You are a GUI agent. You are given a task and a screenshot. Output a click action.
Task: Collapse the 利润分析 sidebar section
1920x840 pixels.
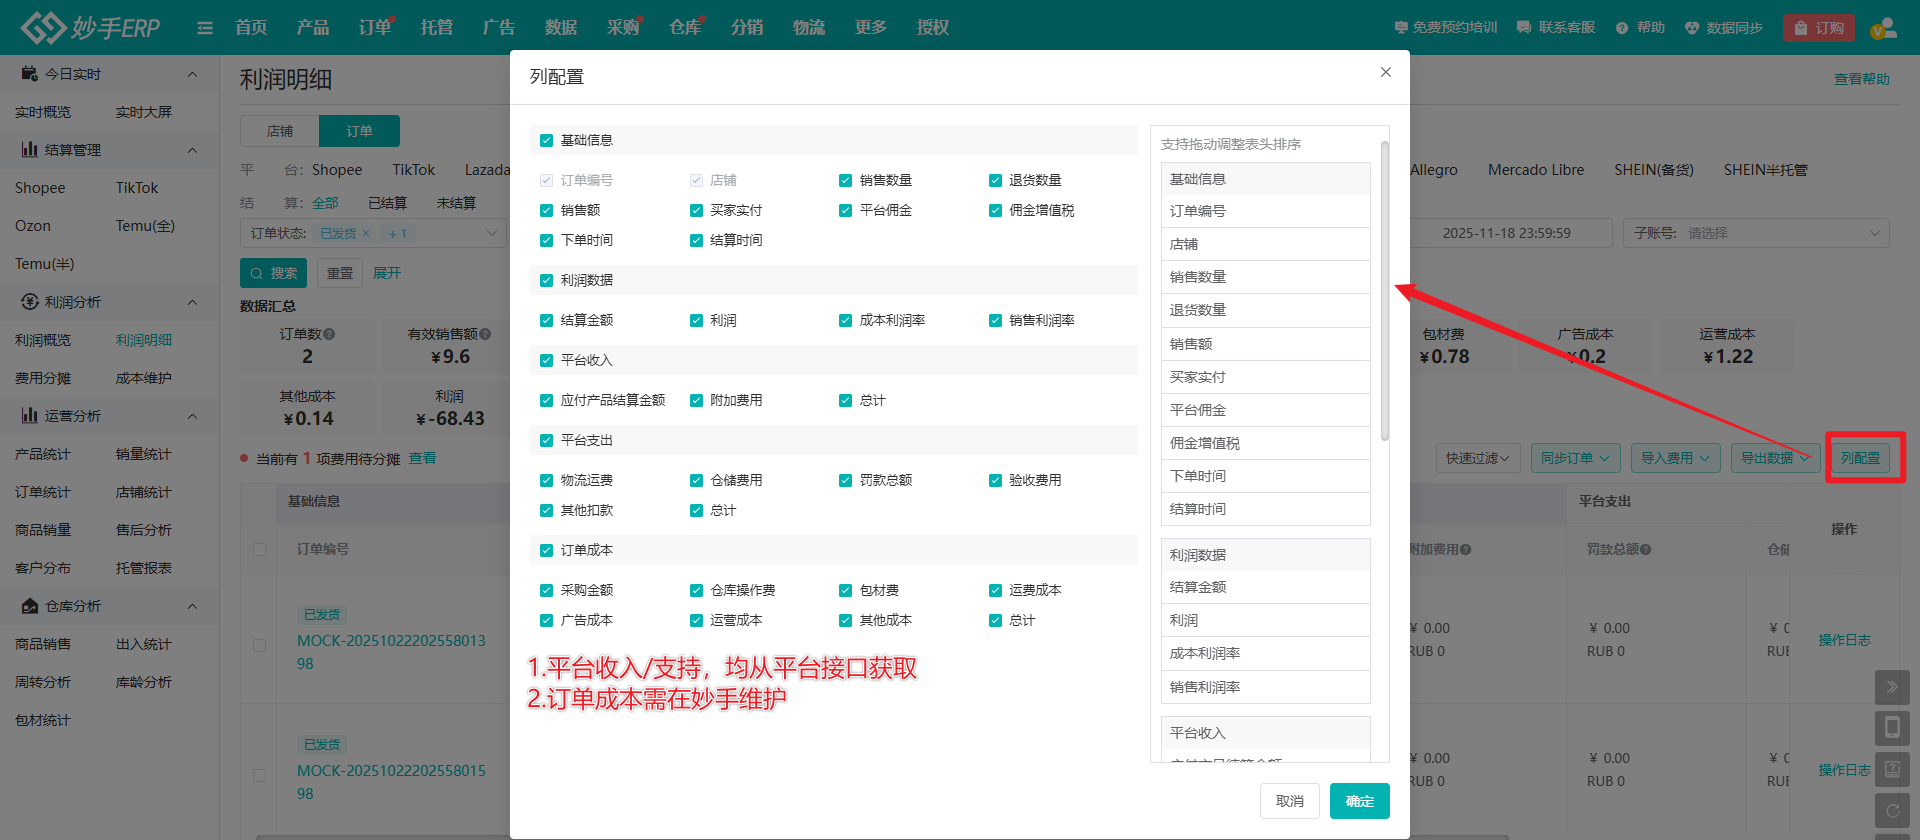point(192,302)
